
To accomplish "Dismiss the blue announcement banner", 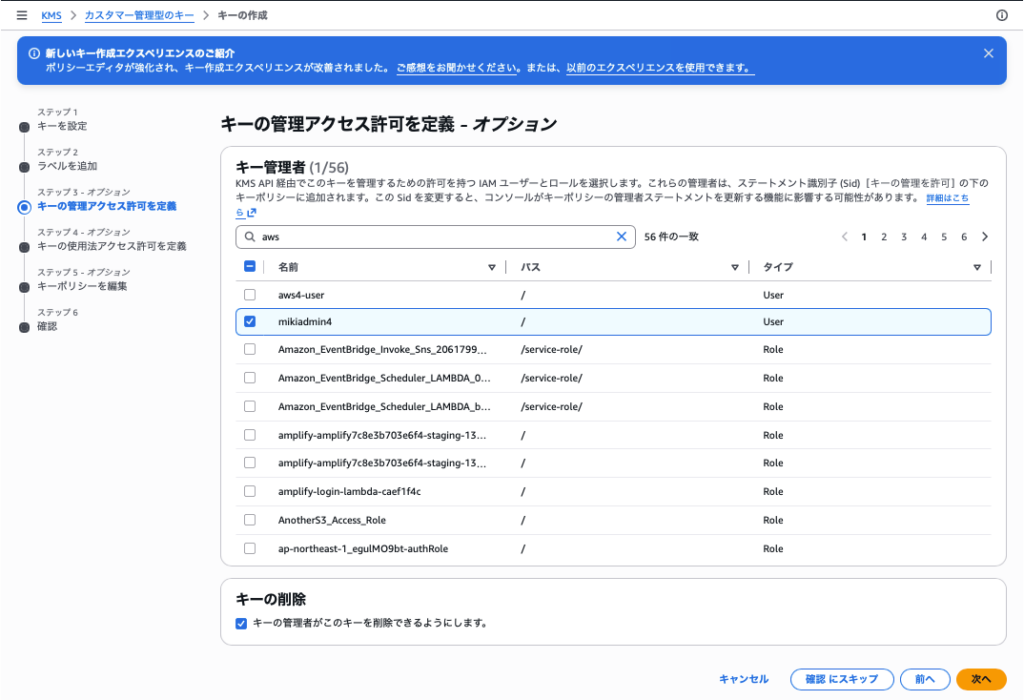I will (989, 54).
